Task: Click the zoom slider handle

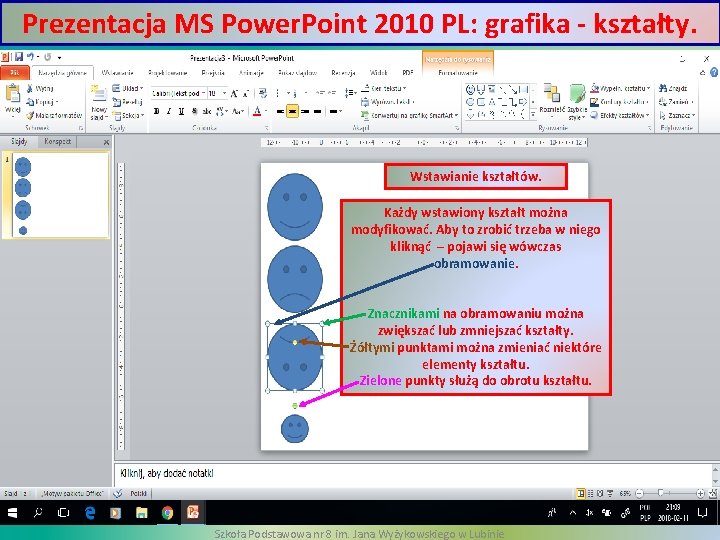Action: coord(661,493)
